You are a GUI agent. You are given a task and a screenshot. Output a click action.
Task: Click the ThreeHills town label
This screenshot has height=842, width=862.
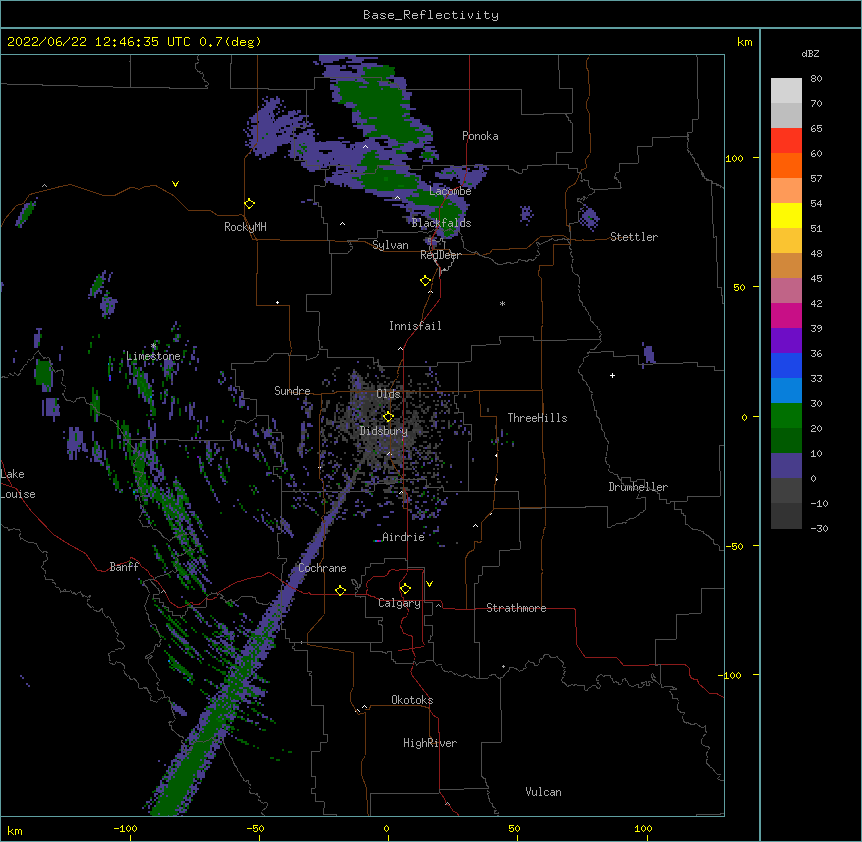[537, 418]
